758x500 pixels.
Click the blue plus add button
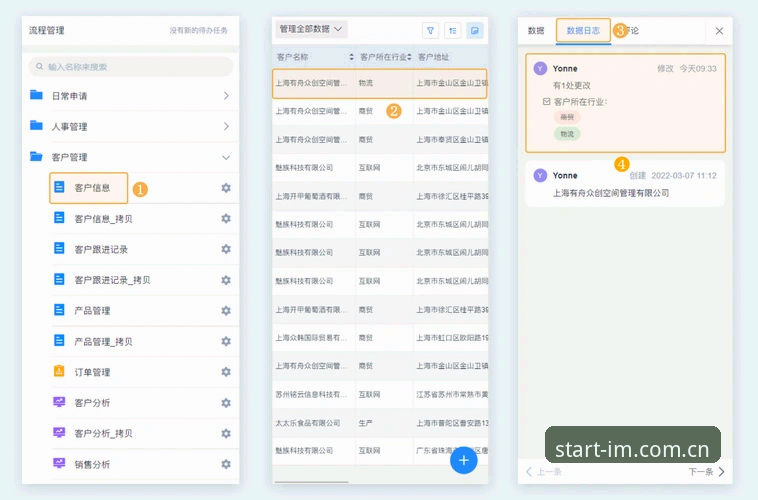point(464,460)
